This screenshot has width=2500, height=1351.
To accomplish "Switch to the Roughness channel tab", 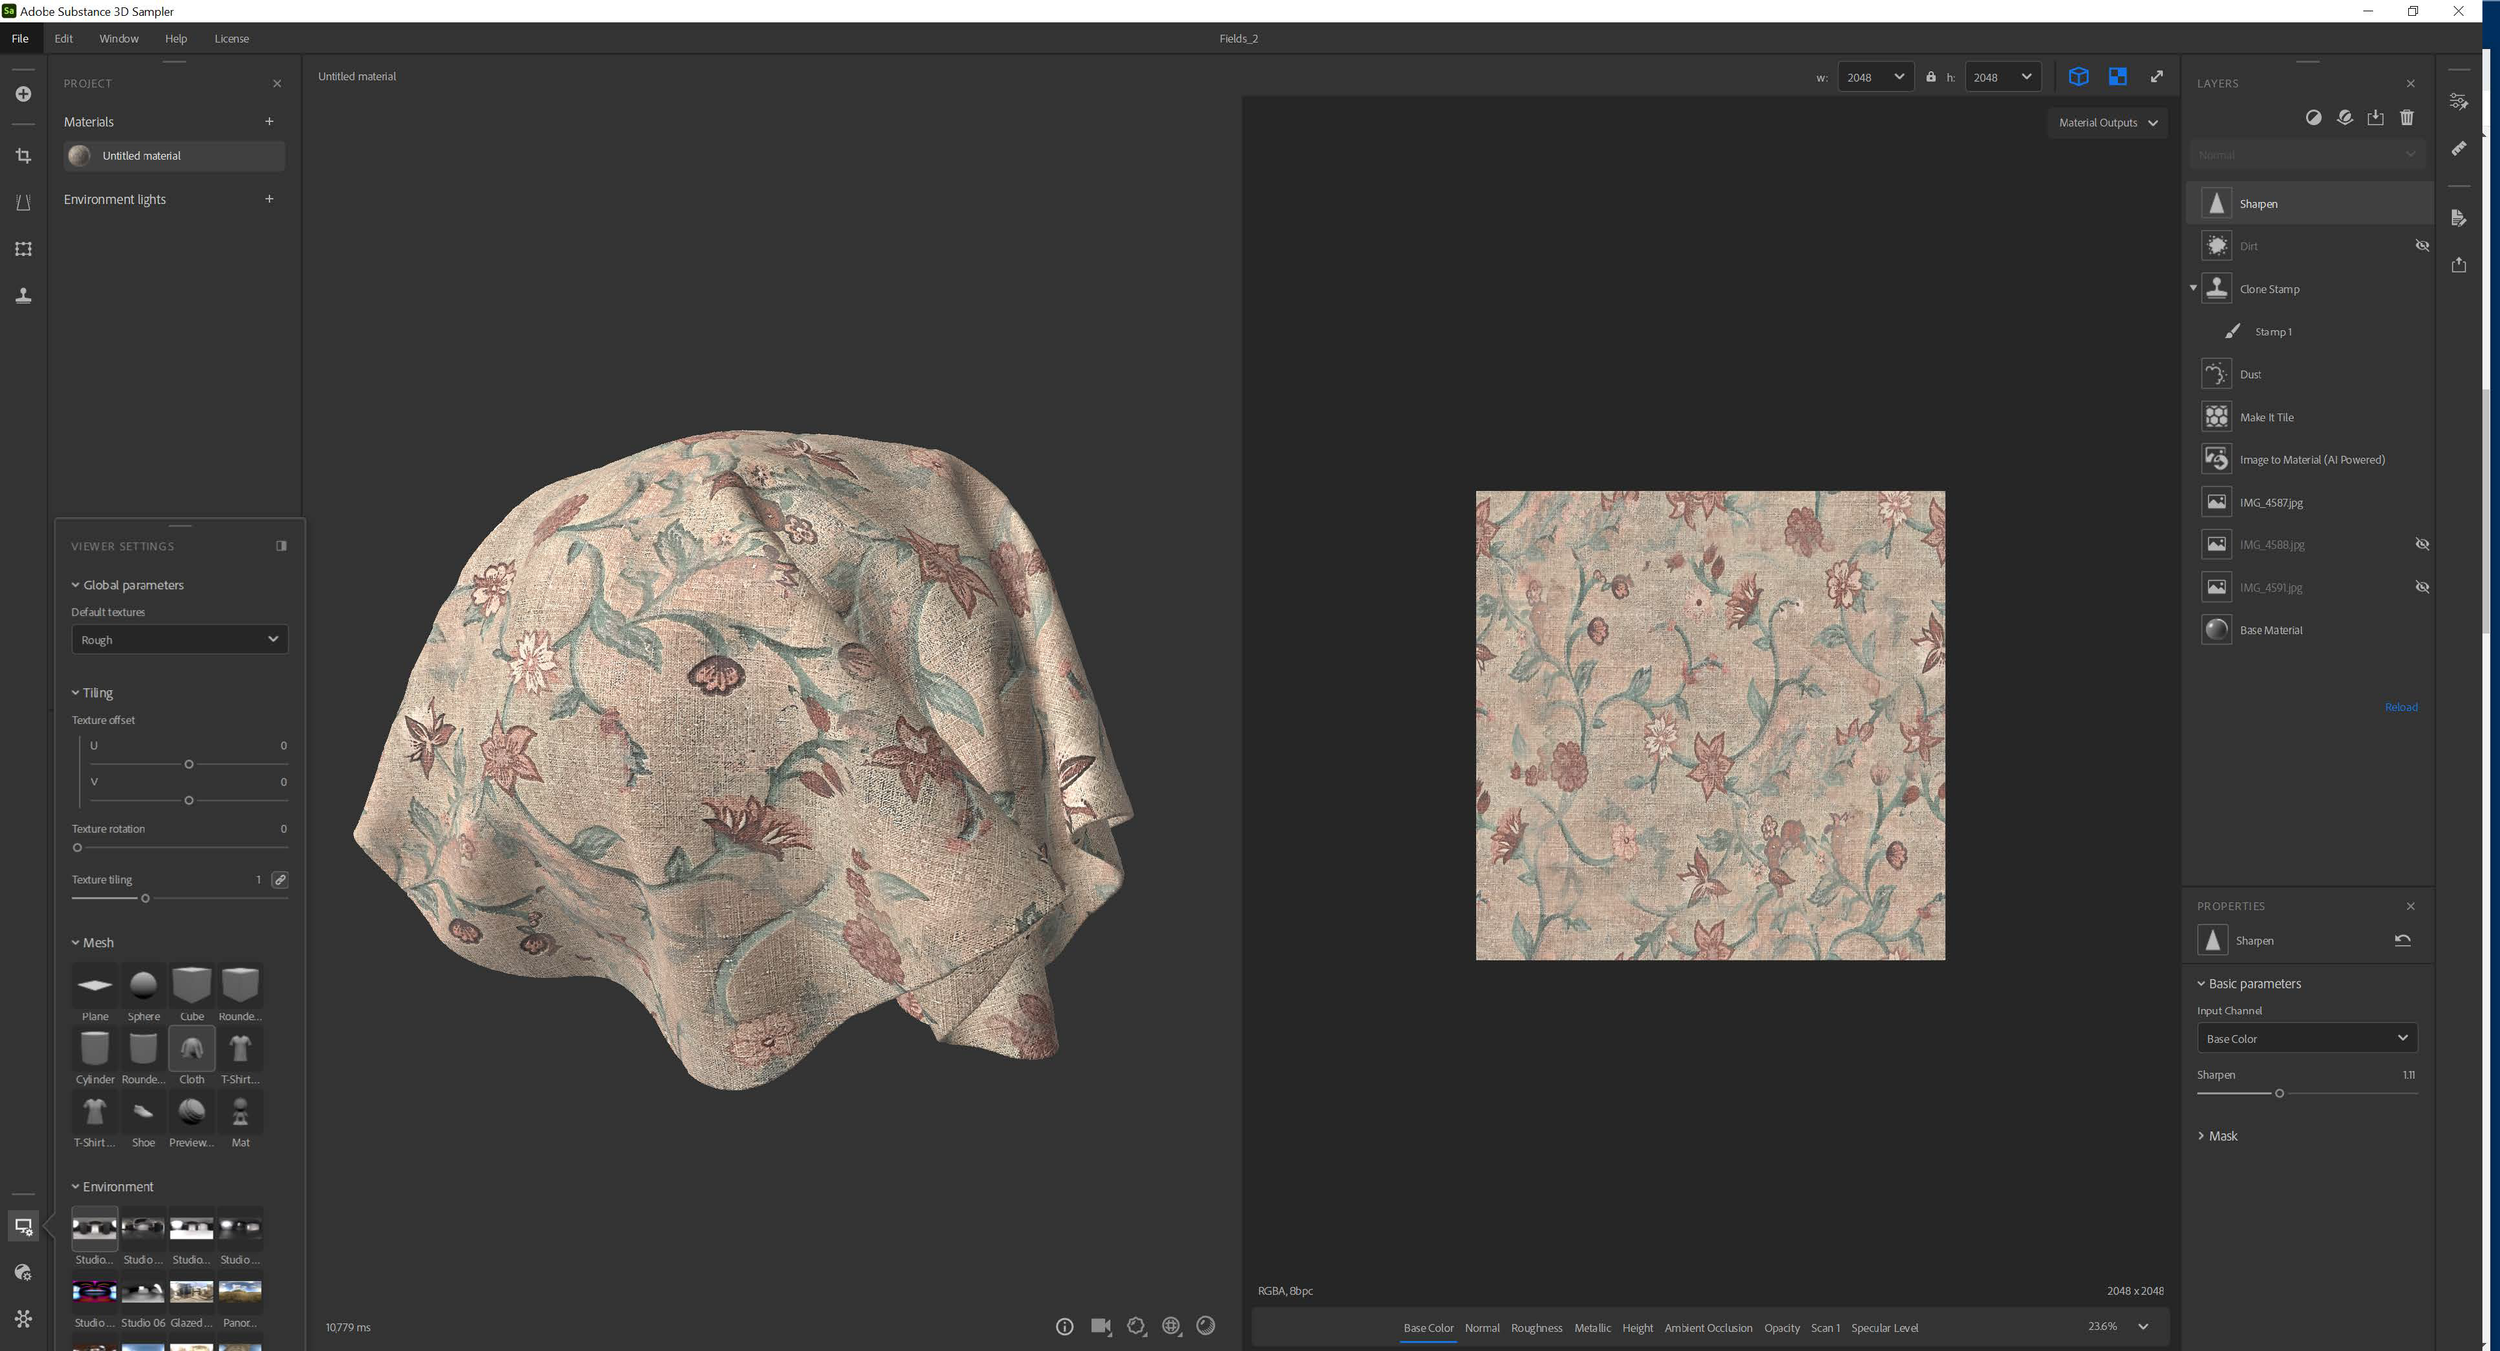I will tap(1536, 1327).
